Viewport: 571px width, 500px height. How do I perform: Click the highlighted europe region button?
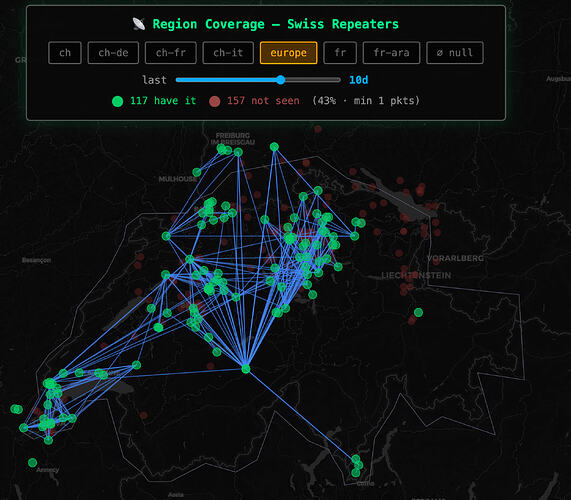tap(288, 53)
